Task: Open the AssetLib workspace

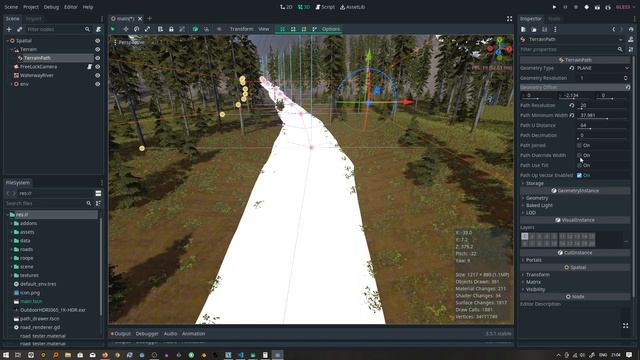Action: (x=353, y=7)
